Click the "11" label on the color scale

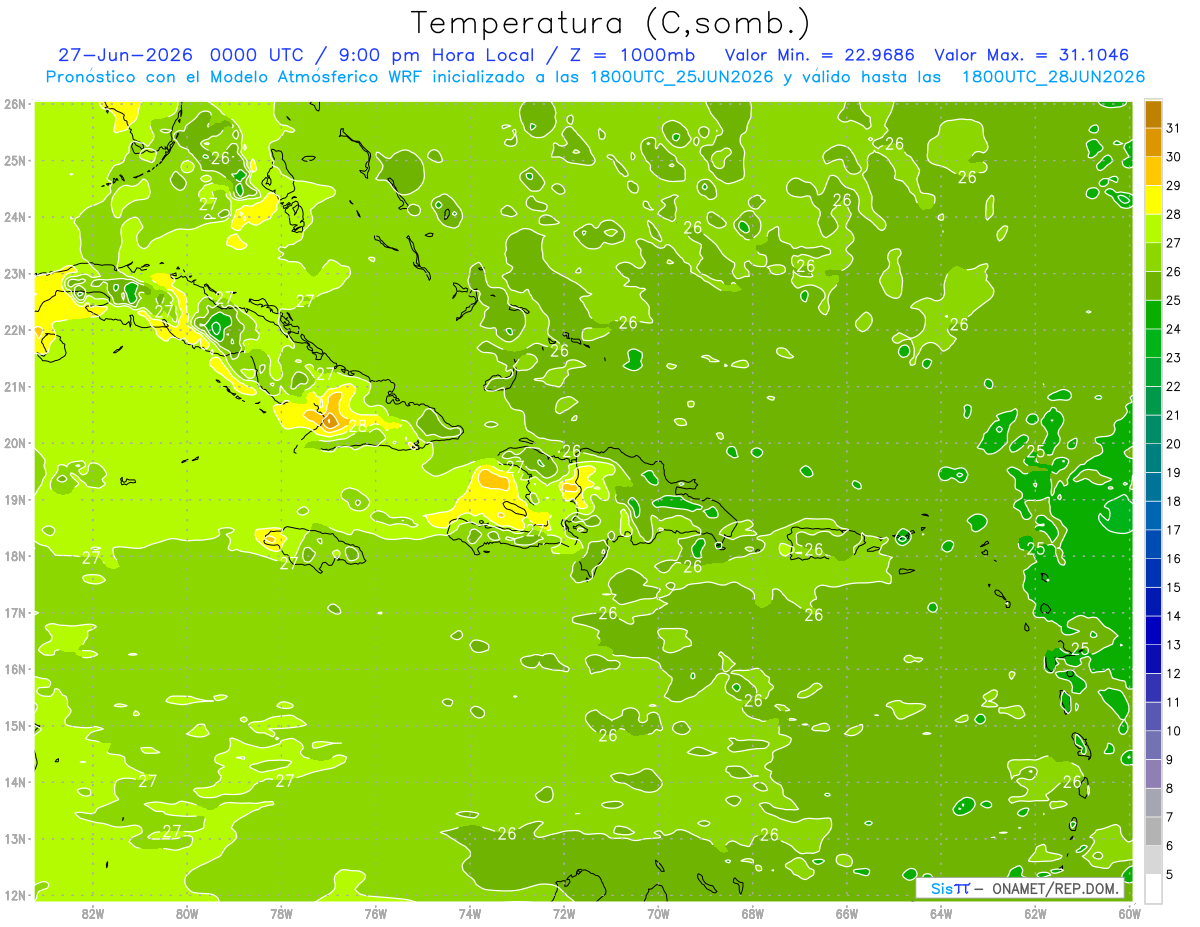tap(1174, 702)
